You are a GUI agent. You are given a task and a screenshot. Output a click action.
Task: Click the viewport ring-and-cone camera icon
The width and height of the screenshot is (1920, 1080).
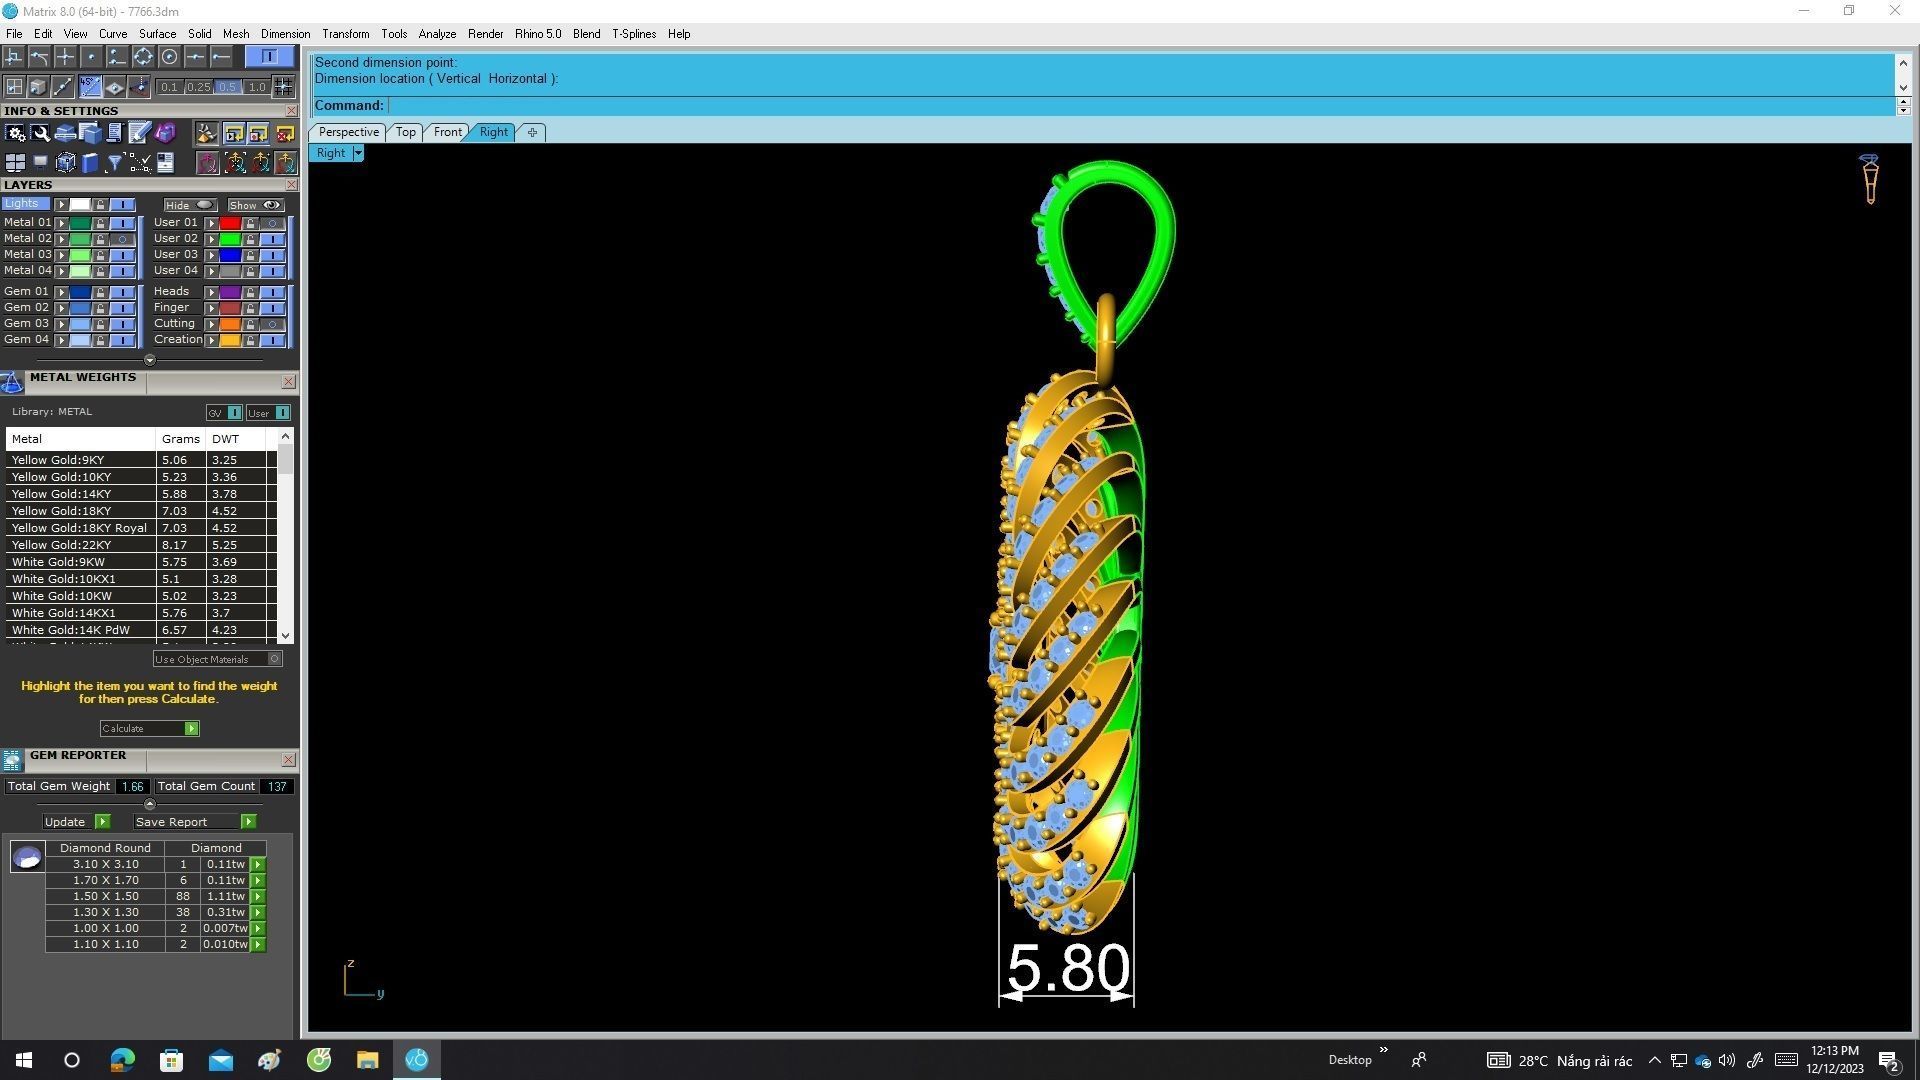(1869, 179)
